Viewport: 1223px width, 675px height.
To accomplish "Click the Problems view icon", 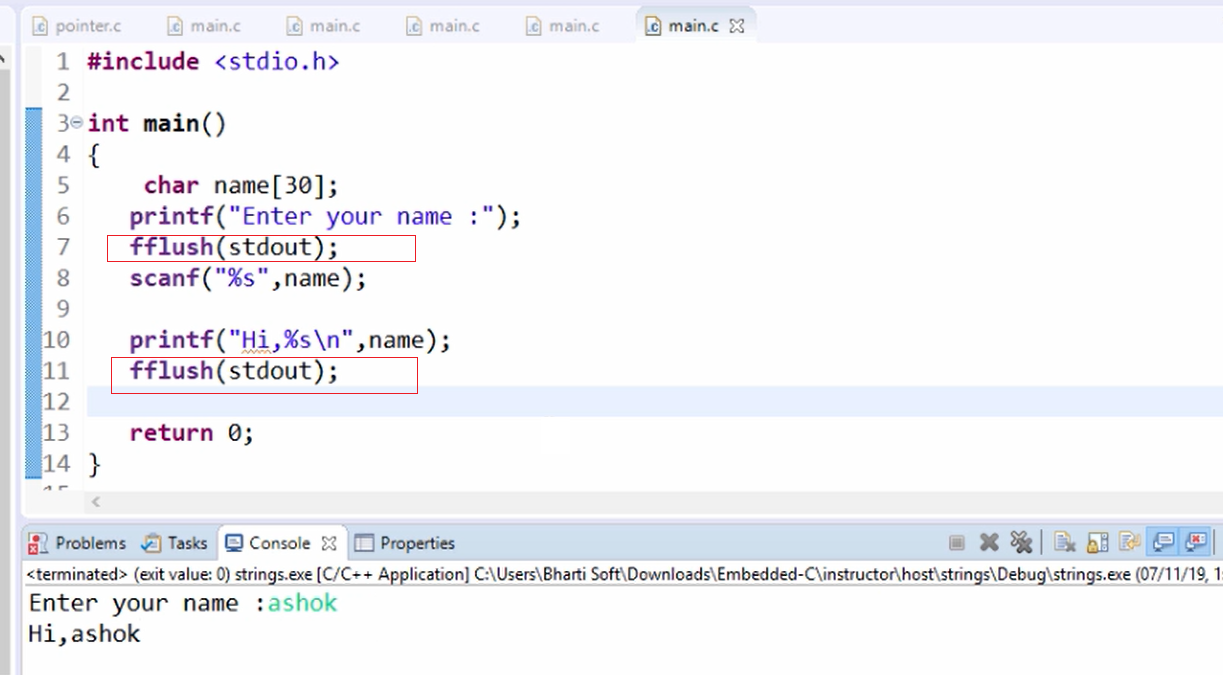I will coord(38,543).
